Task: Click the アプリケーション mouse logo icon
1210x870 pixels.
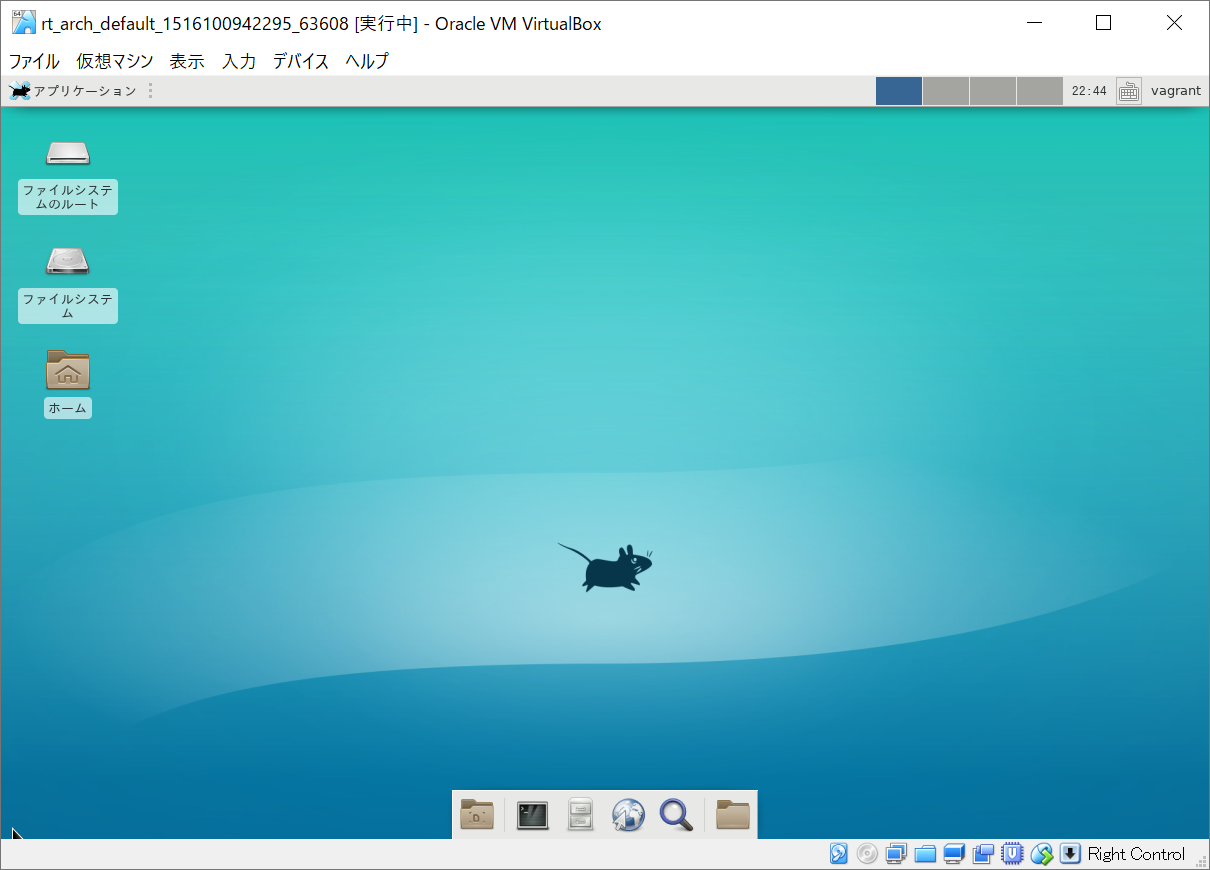Action: pos(19,91)
